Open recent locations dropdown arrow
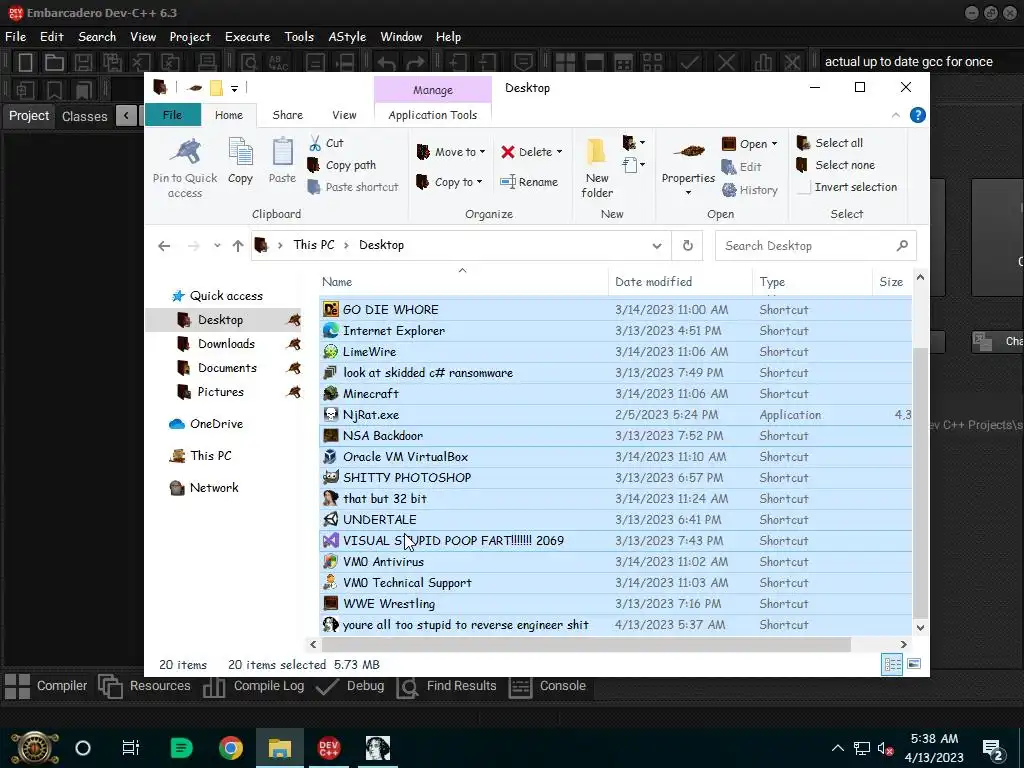The height and width of the screenshot is (768, 1024). pyautogui.click(x=217, y=246)
